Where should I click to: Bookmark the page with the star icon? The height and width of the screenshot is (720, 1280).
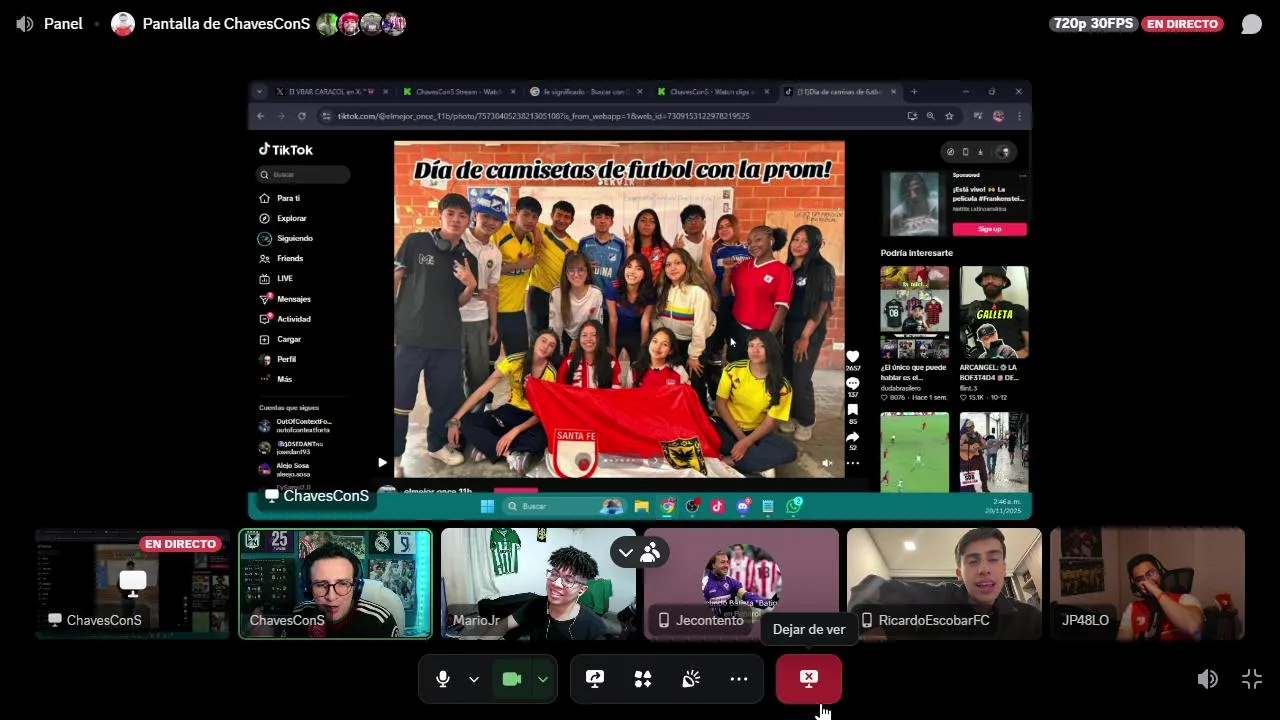click(949, 116)
